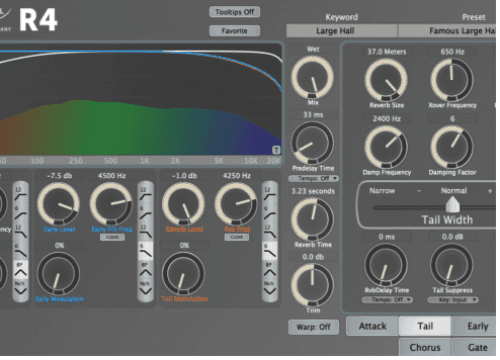Click the Mix knob
The image size is (500, 360).
312,78
